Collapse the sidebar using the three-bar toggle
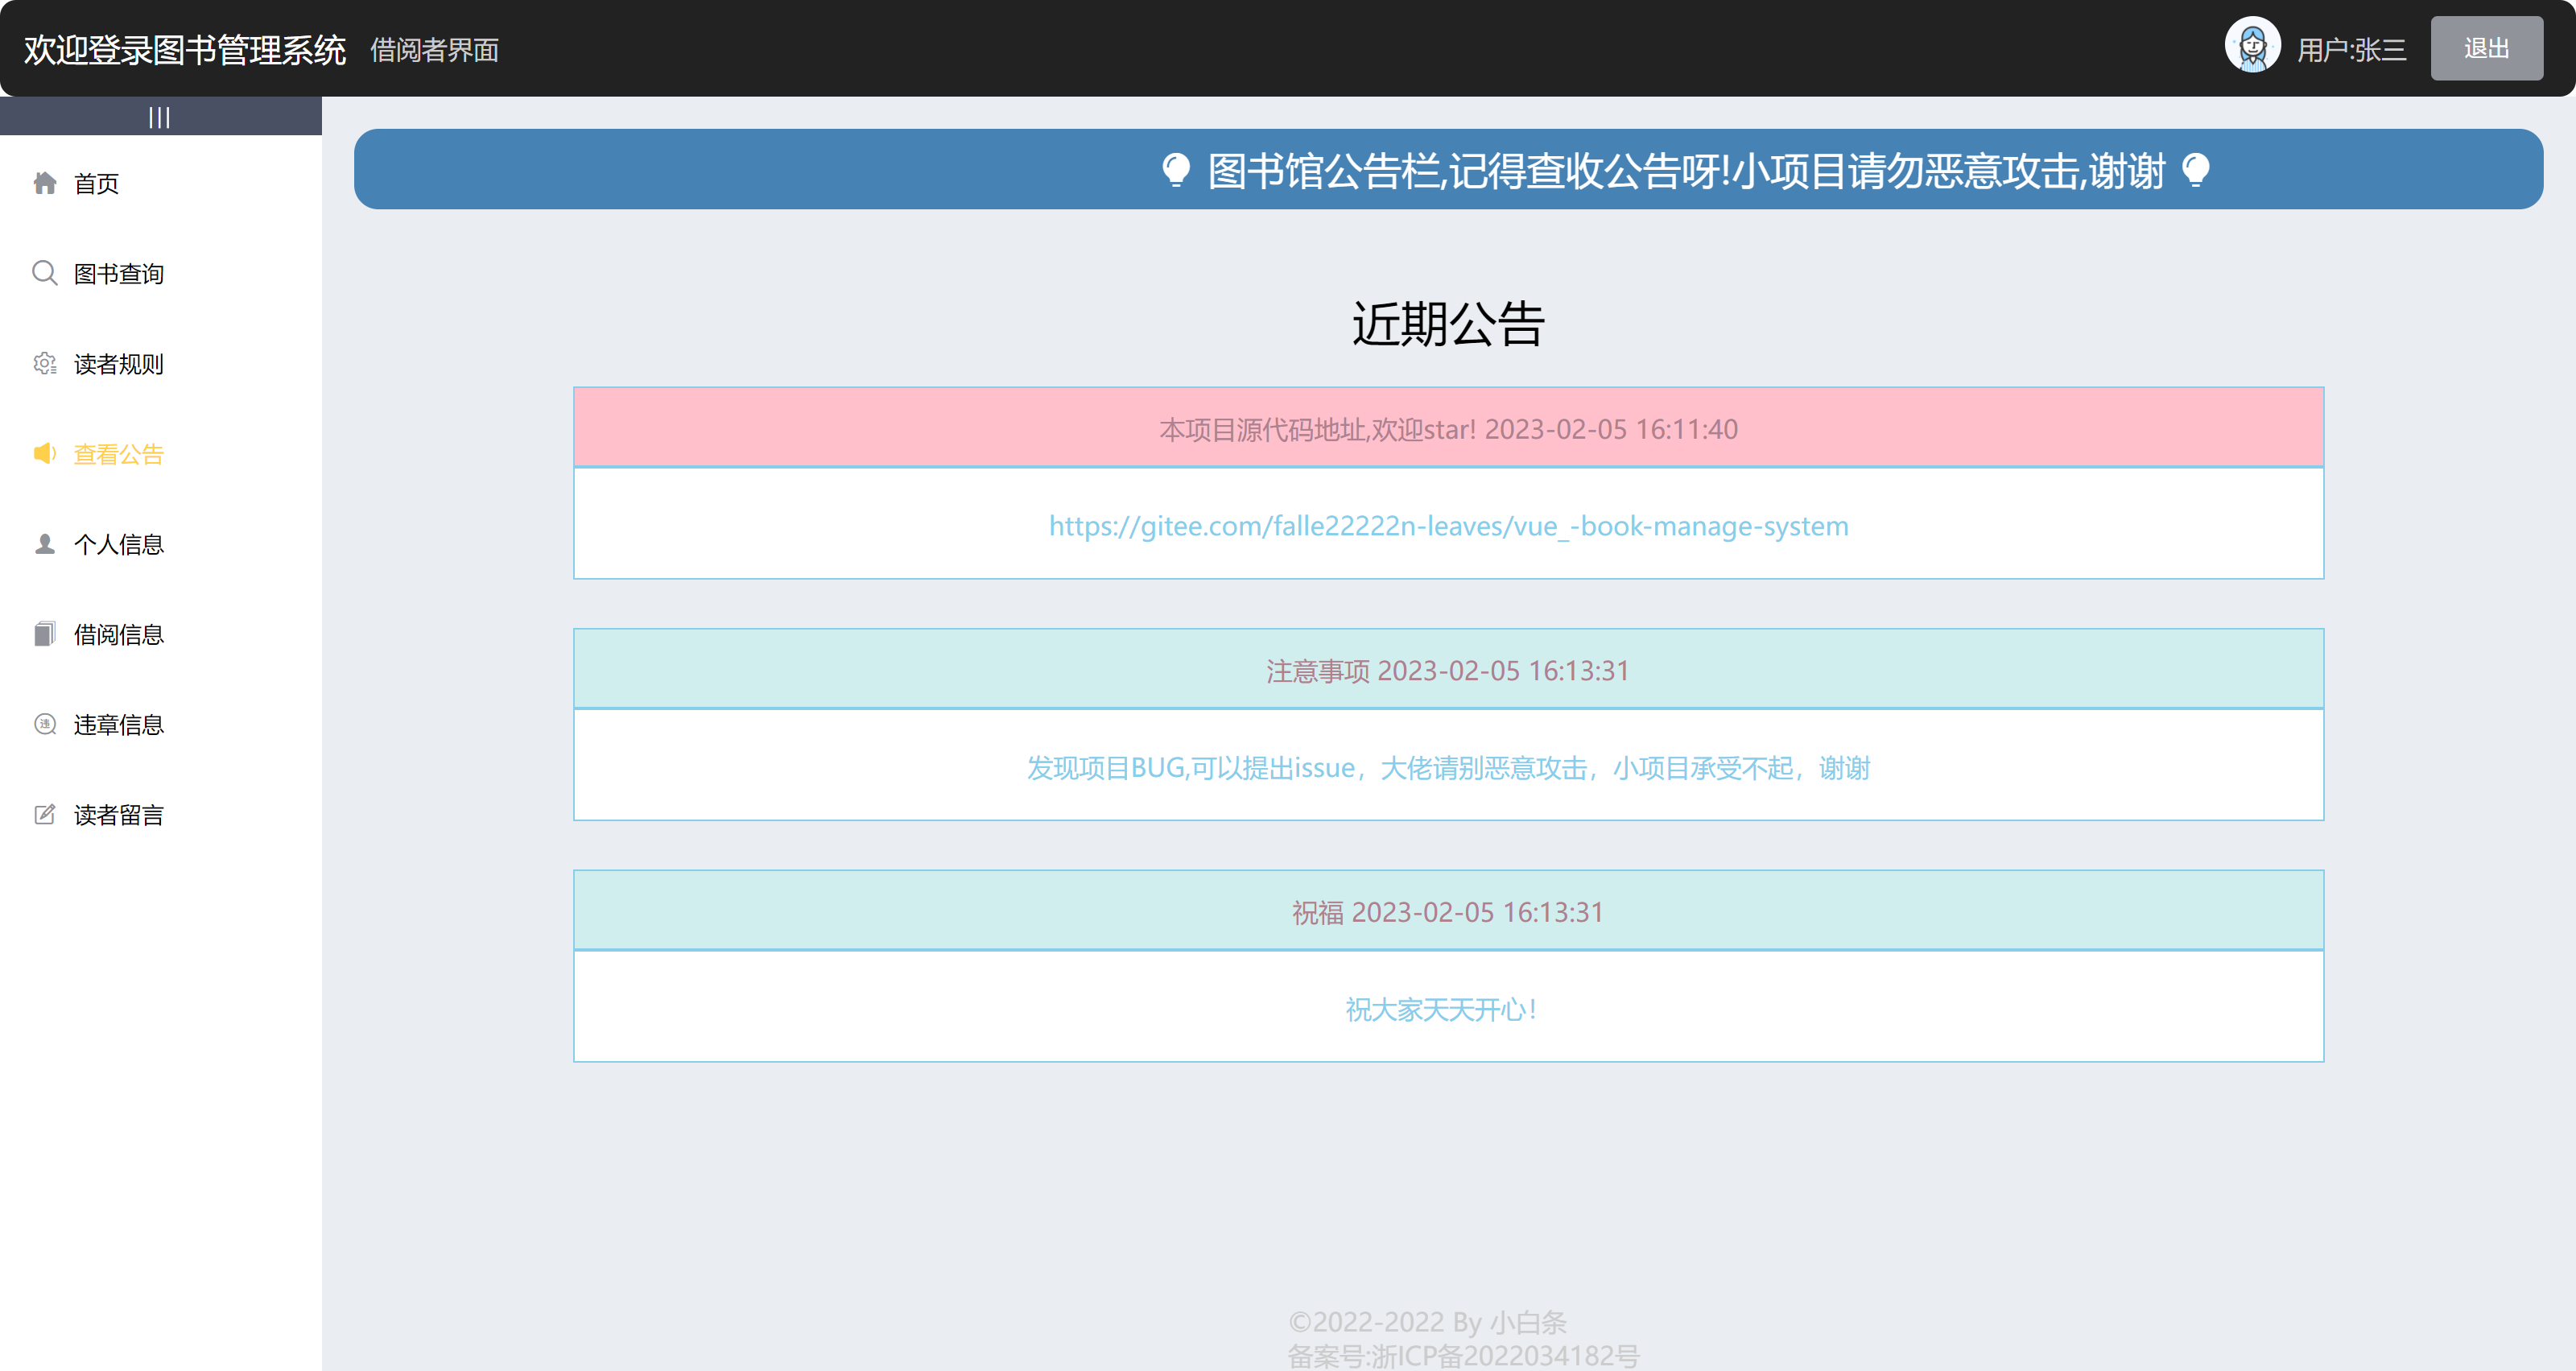Viewport: 2576px width, 1371px height. point(160,117)
